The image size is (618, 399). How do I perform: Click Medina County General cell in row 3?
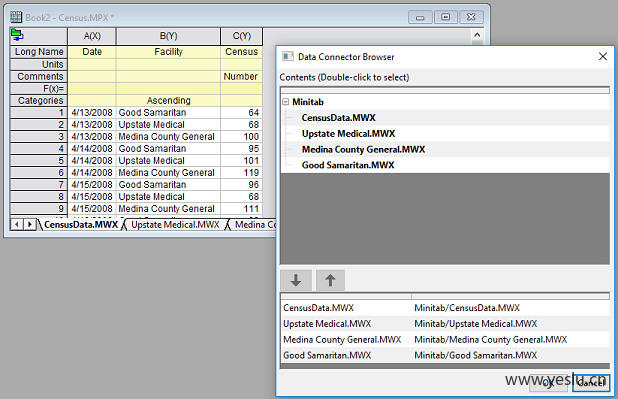coord(168,137)
